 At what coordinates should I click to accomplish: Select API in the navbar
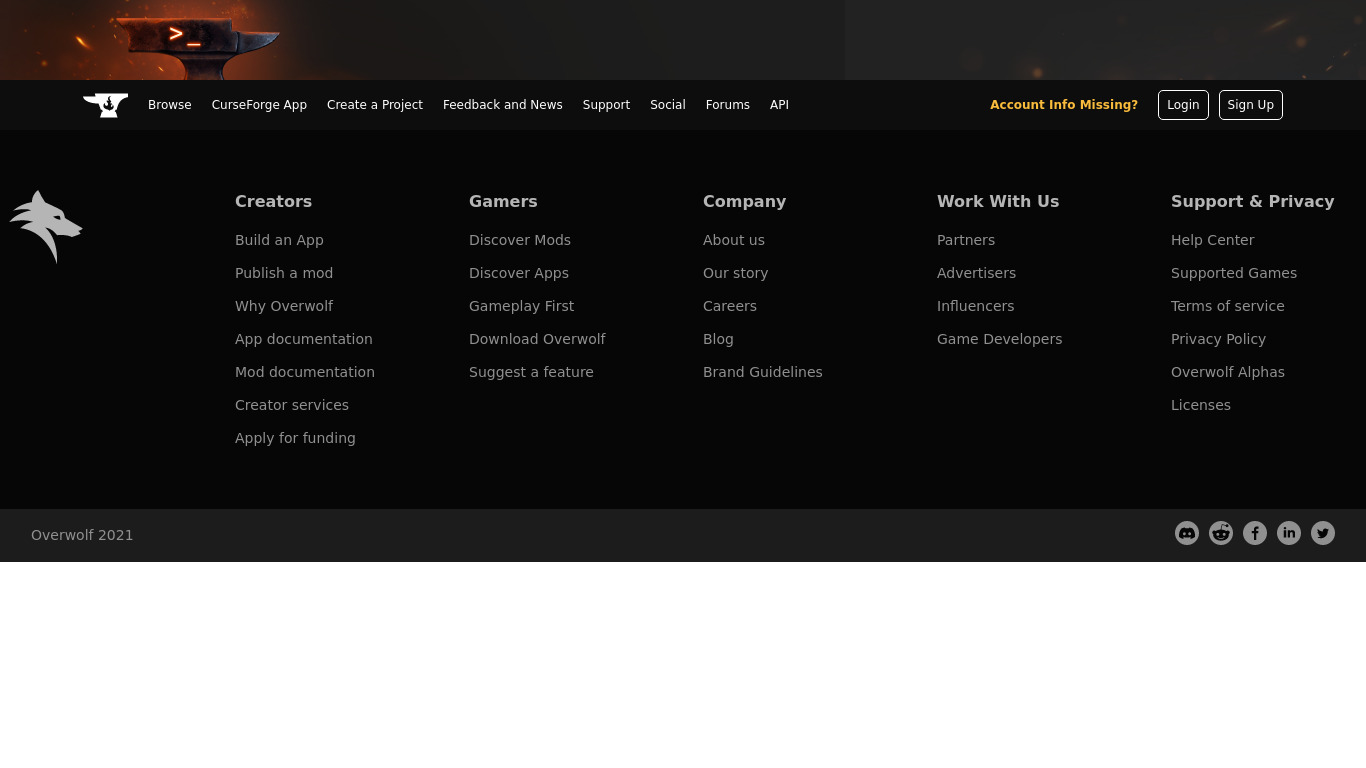pyautogui.click(x=779, y=105)
